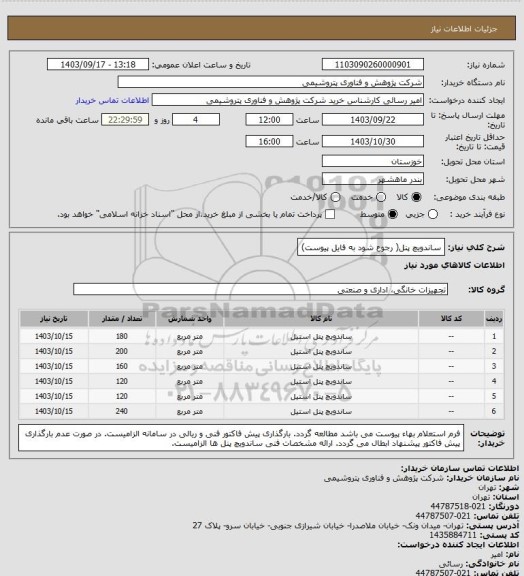This screenshot has width=524, height=576.
Task: Select the خدمت radio button
Action: pos(381,197)
